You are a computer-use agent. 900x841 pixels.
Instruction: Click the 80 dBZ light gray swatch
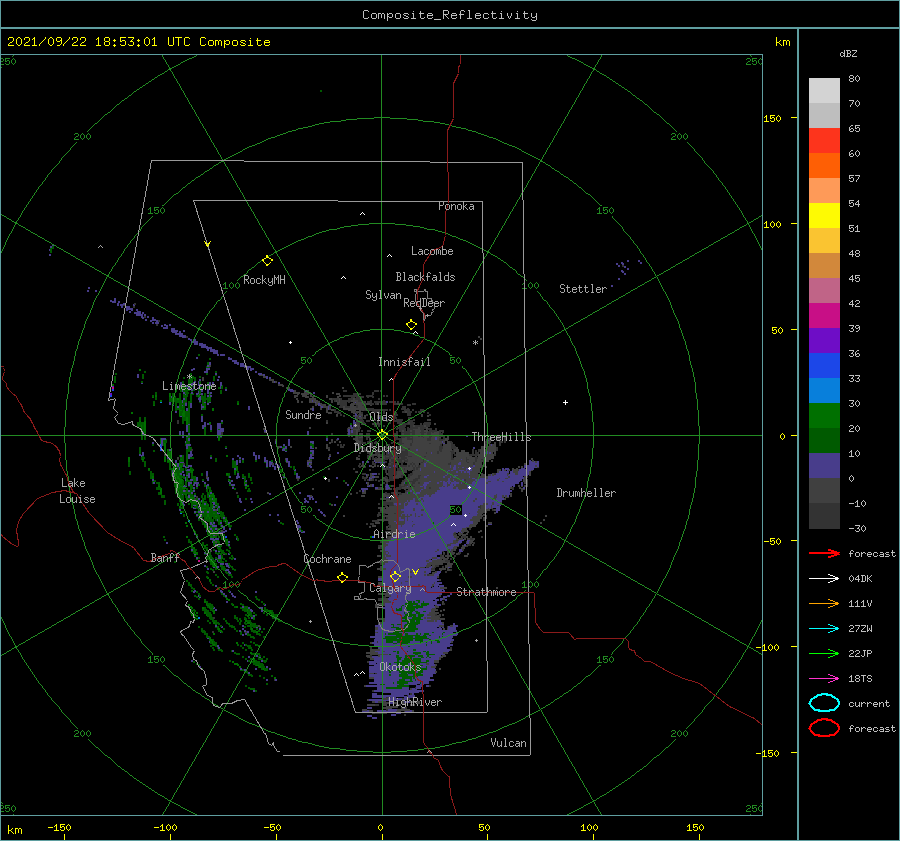click(824, 91)
